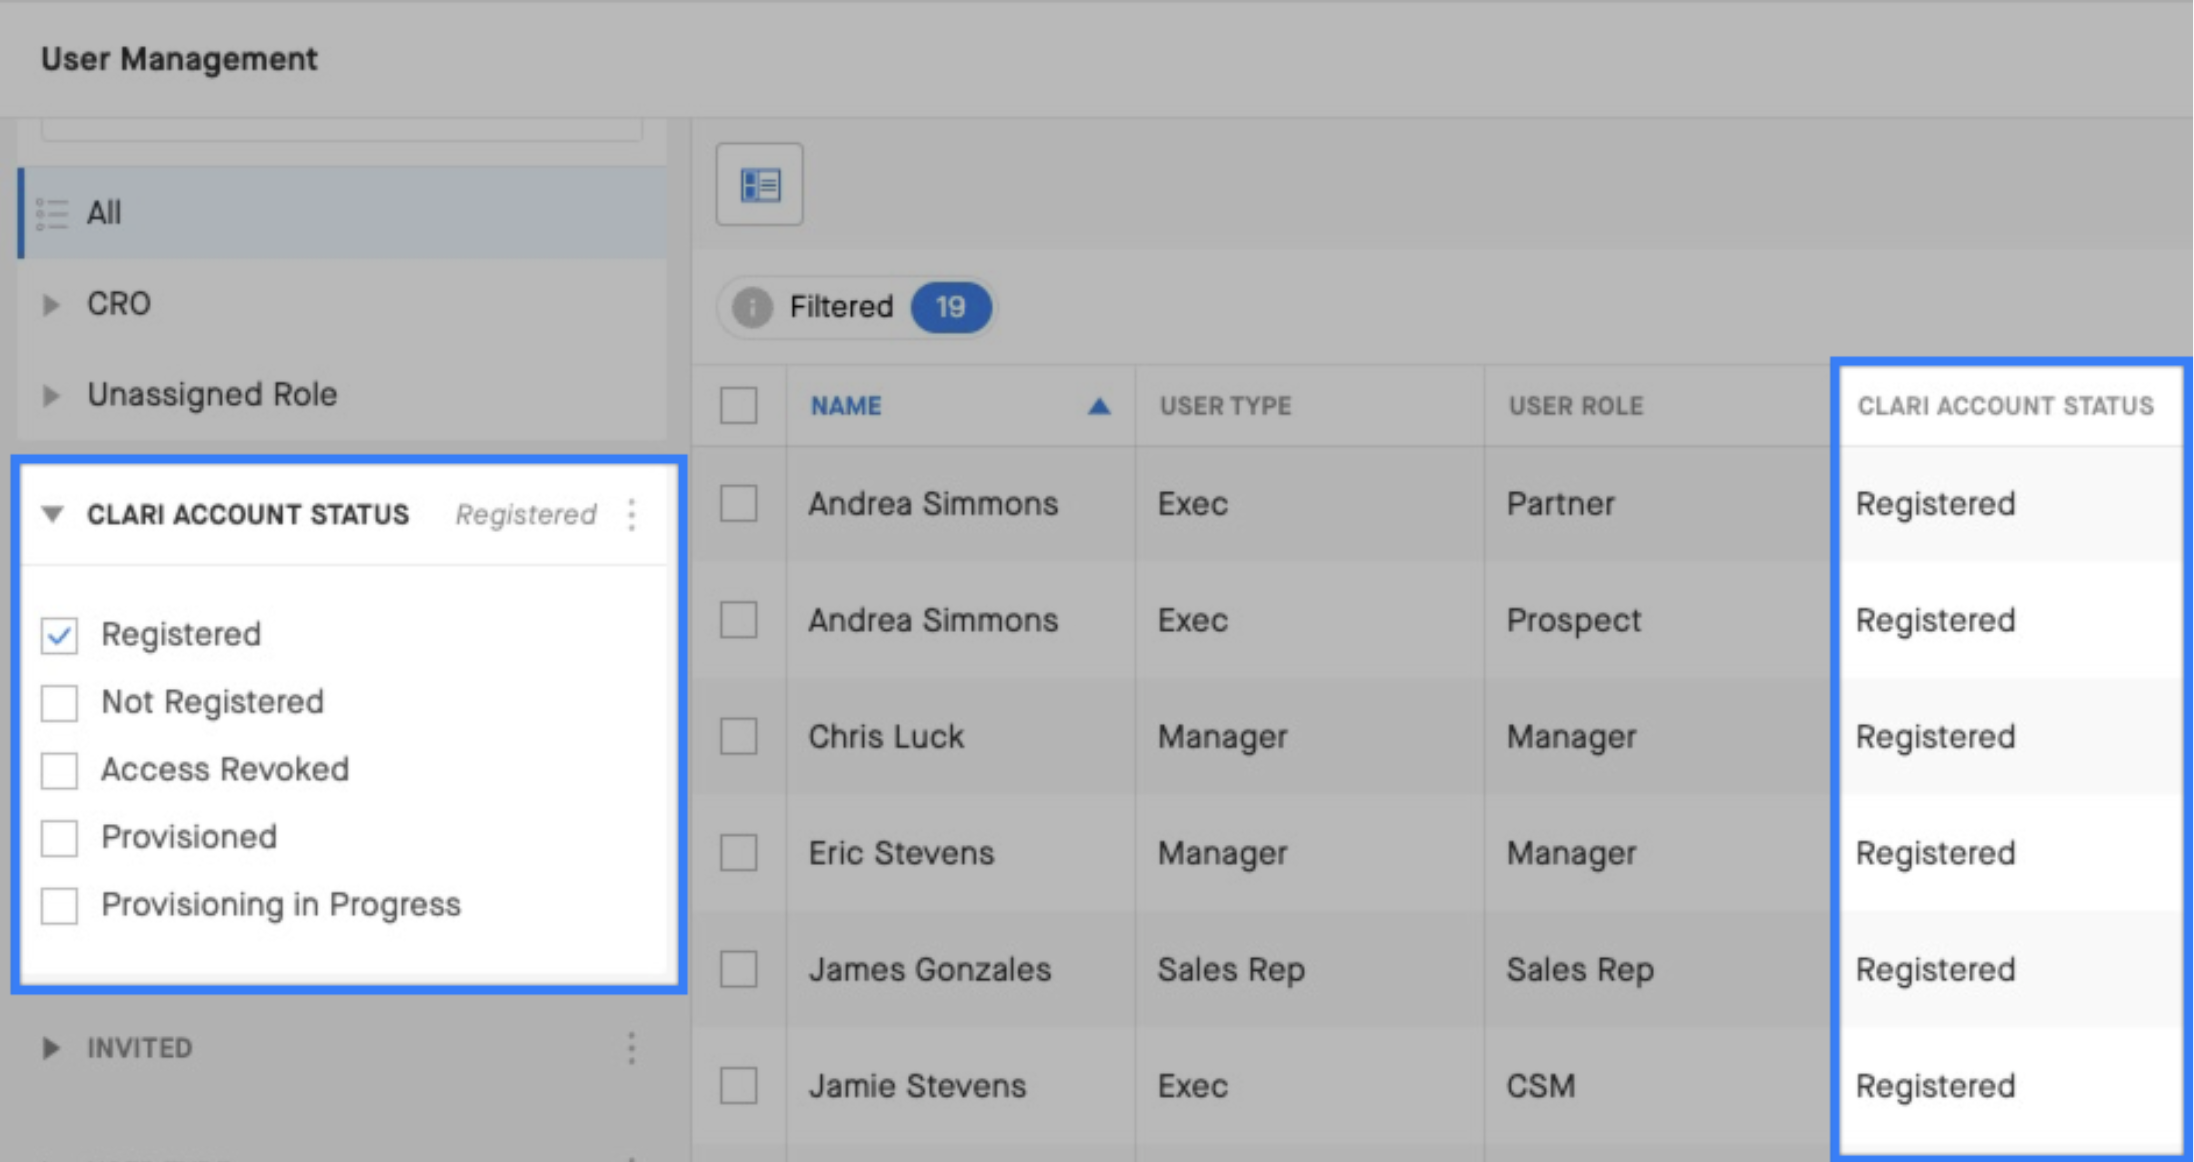Click the info icon beside Filtered
This screenshot has height=1162, width=2194.
point(752,307)
